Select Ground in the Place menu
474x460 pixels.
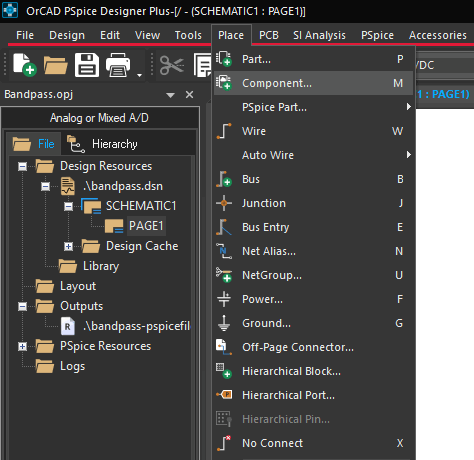point(313,323)
